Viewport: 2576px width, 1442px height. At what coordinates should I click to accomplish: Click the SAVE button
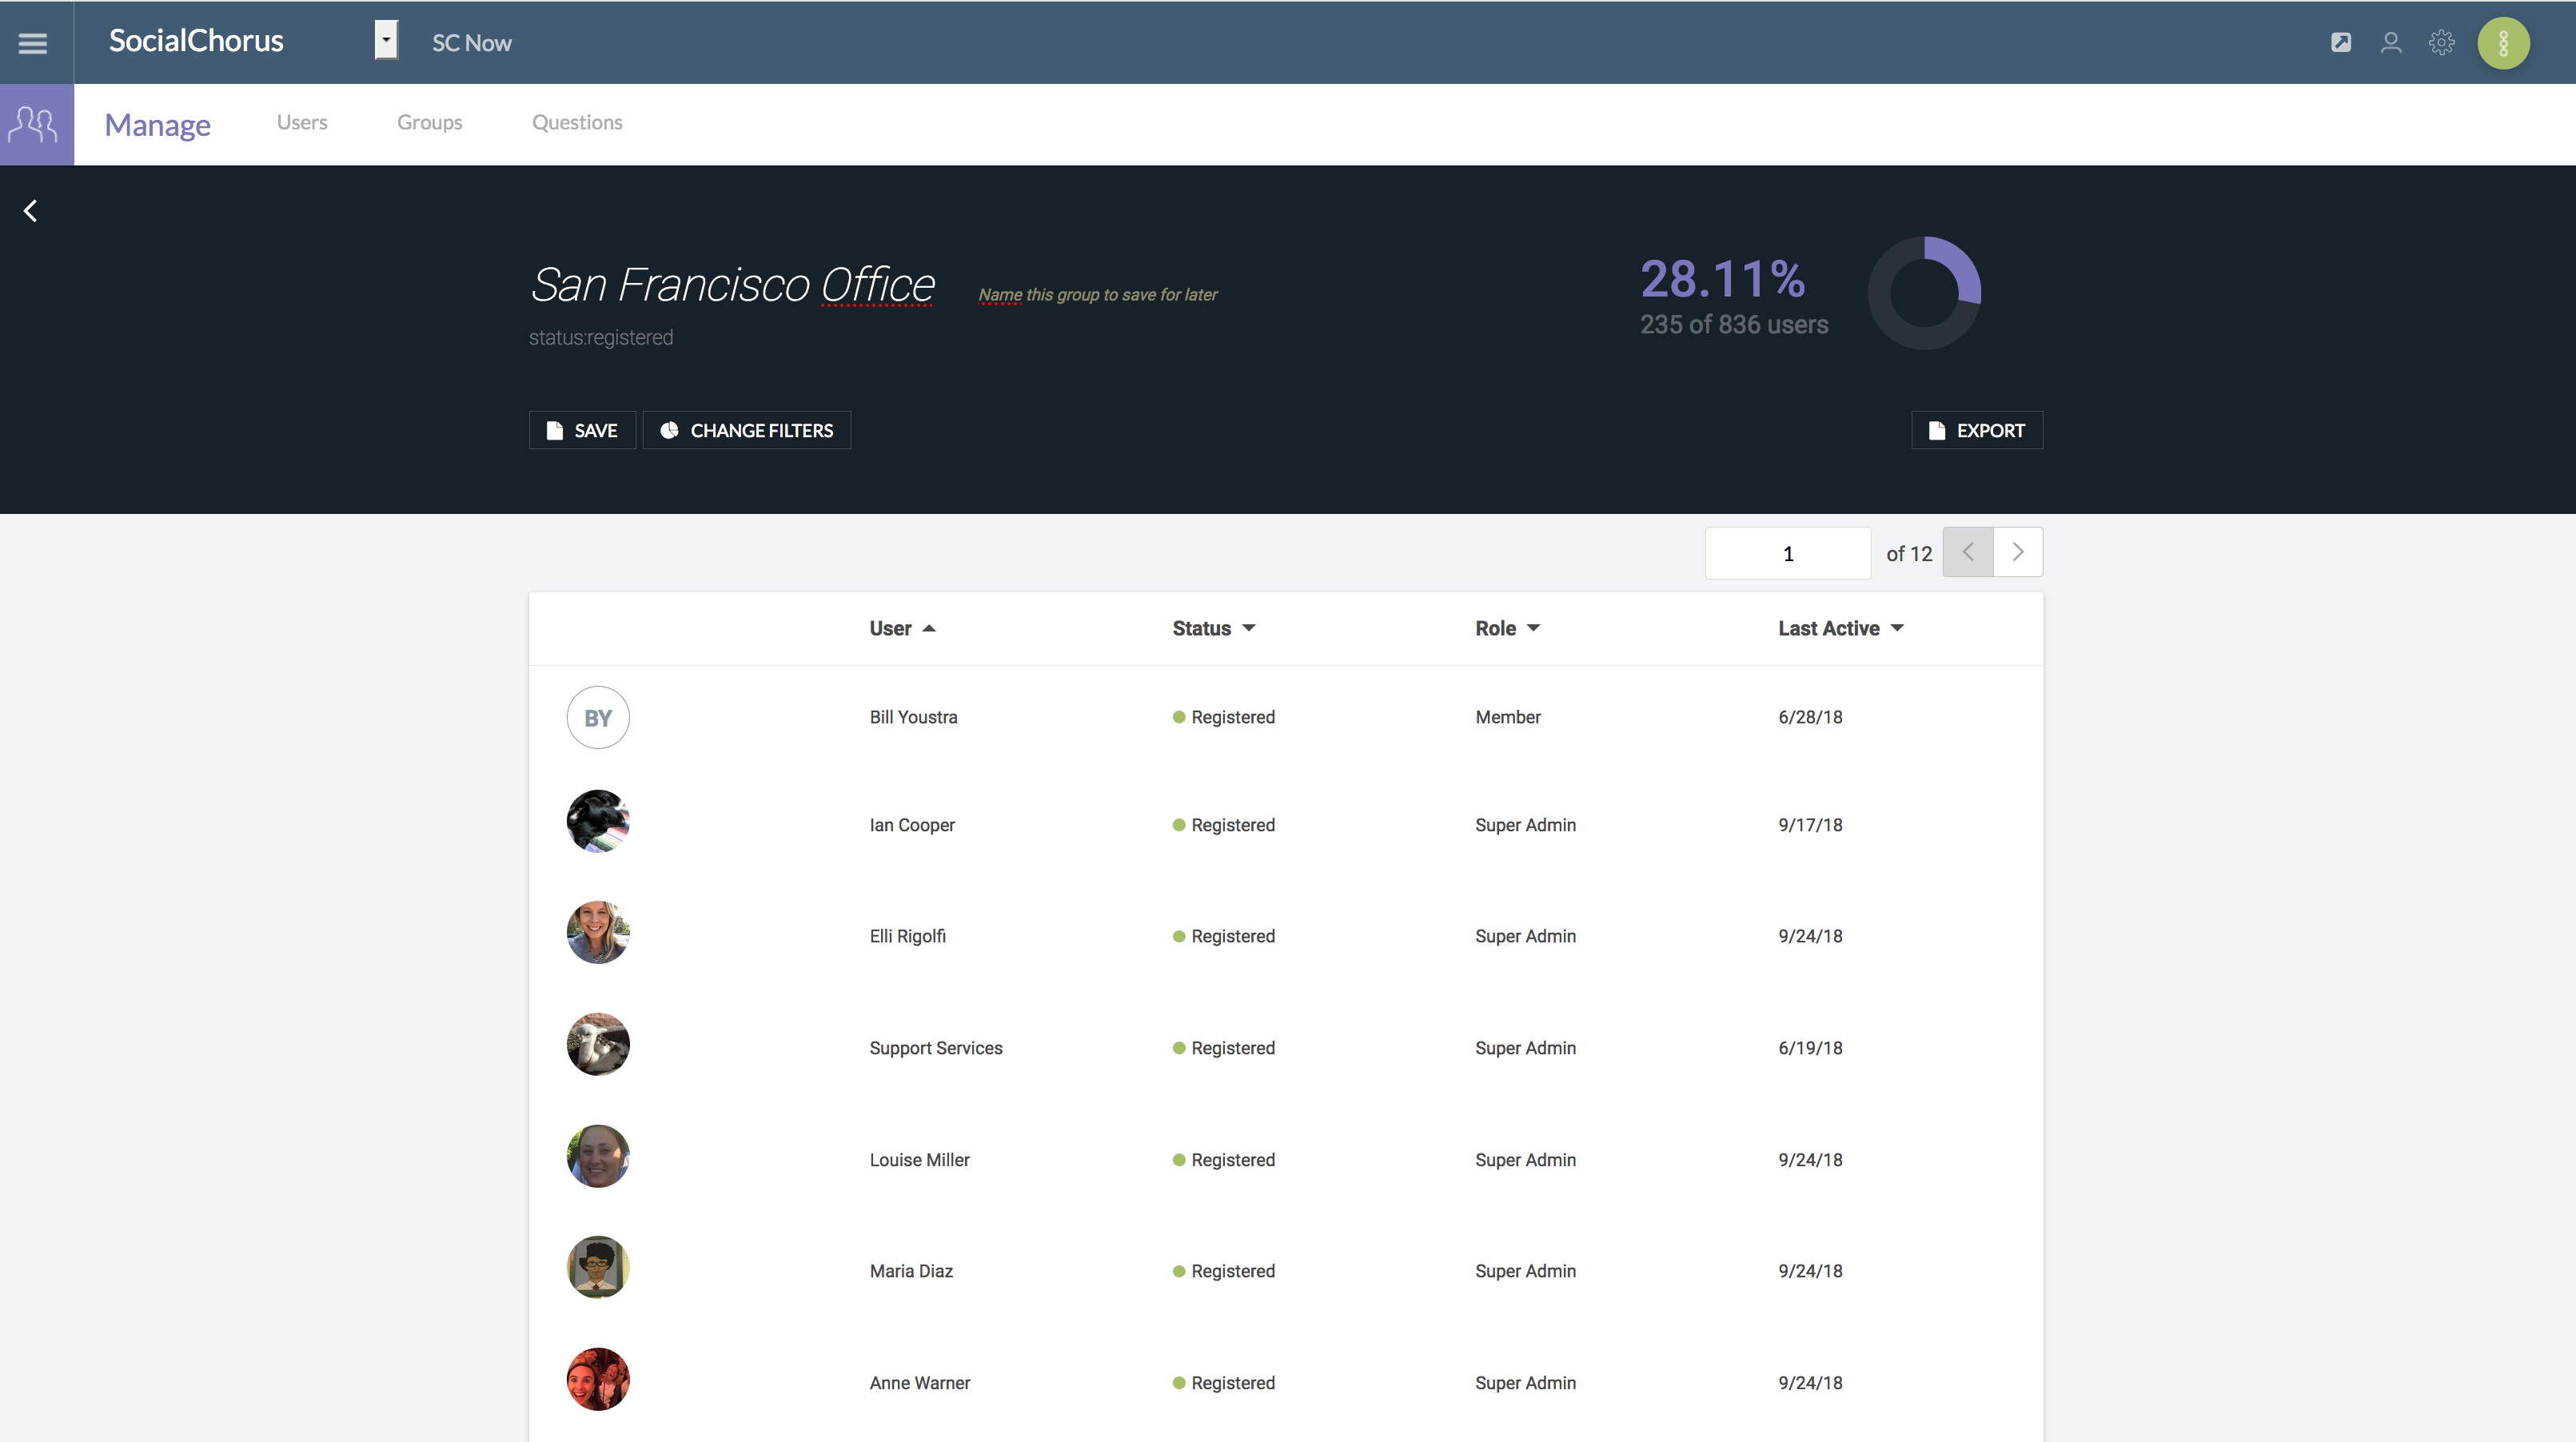582,430
